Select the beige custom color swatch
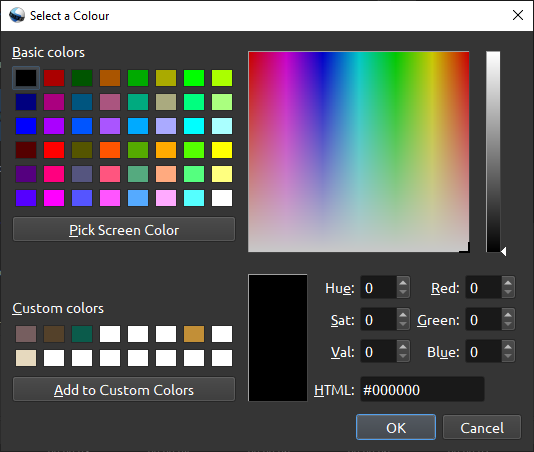Screen dimensions: 534x452 coord(26,358)
